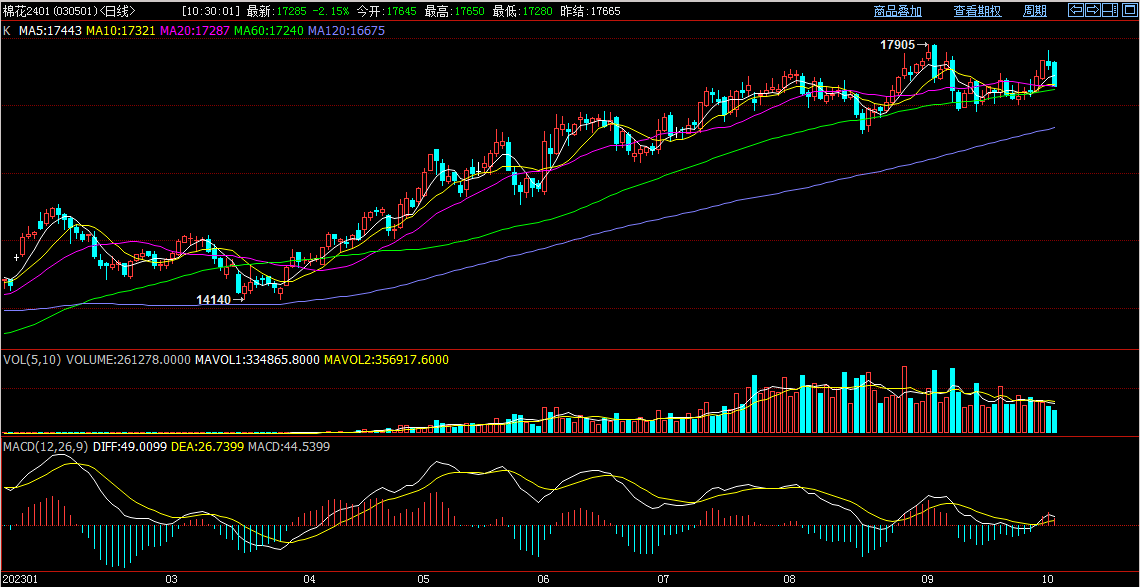Click the MA5:17443 indicator label

pos(51,31)
